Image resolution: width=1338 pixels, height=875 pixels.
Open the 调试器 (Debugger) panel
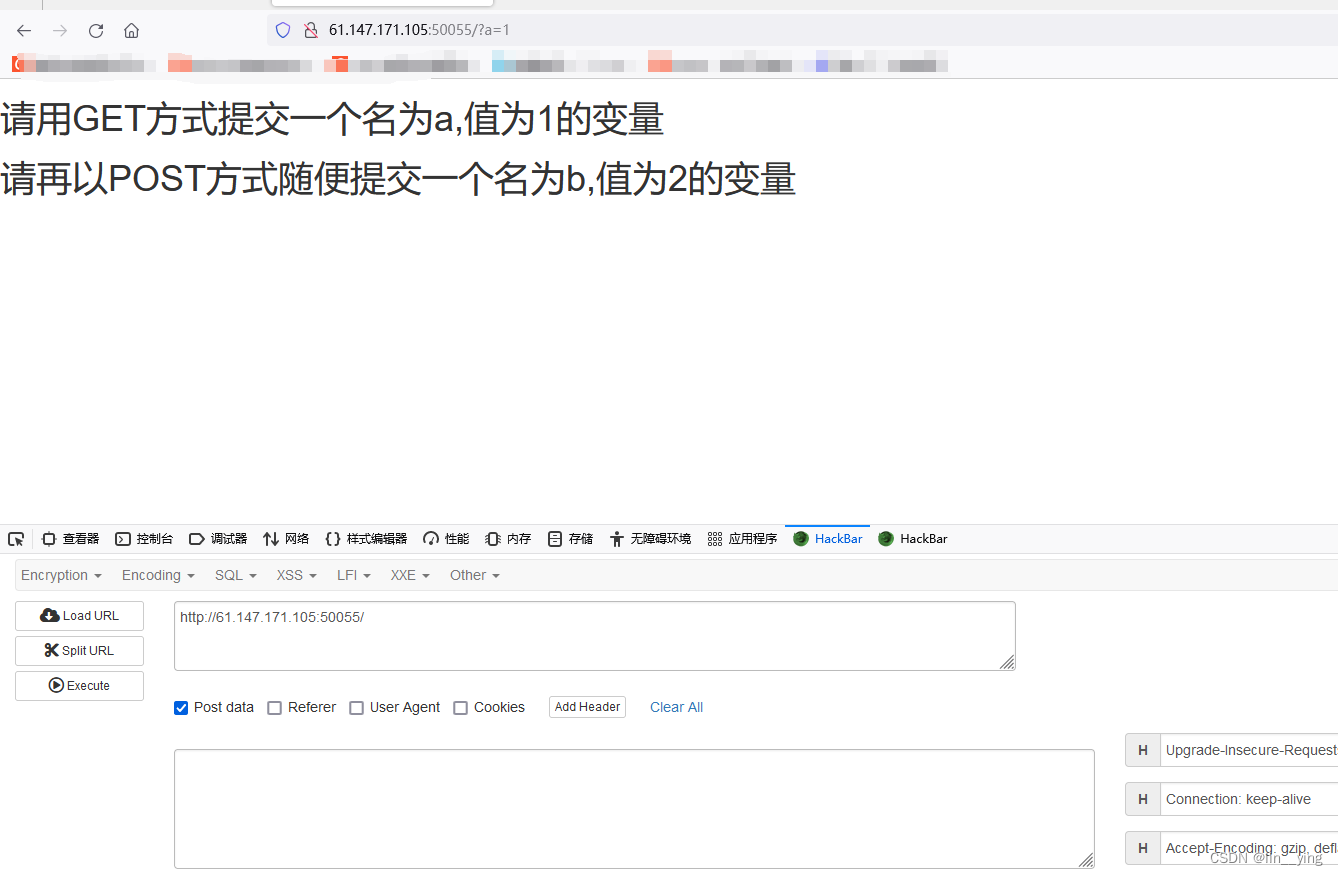click(218, 538)
